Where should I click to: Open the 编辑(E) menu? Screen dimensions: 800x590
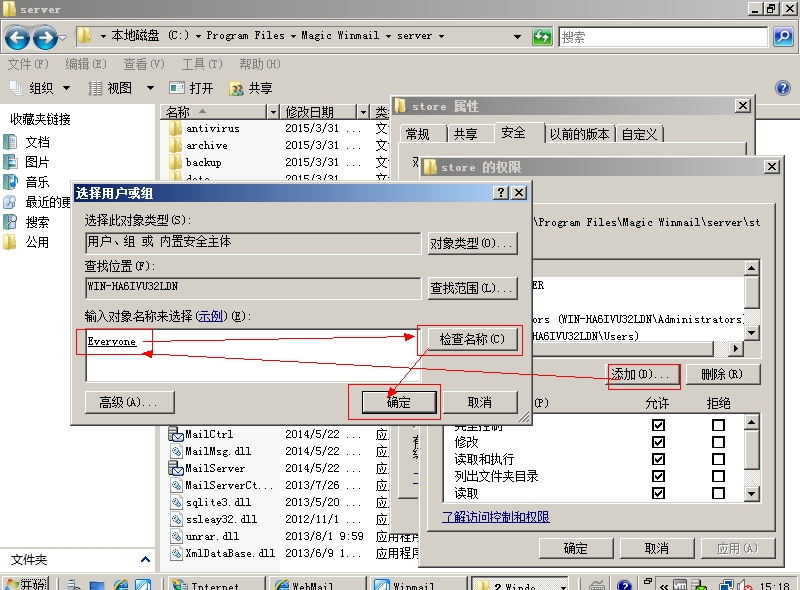click(86, 64)
